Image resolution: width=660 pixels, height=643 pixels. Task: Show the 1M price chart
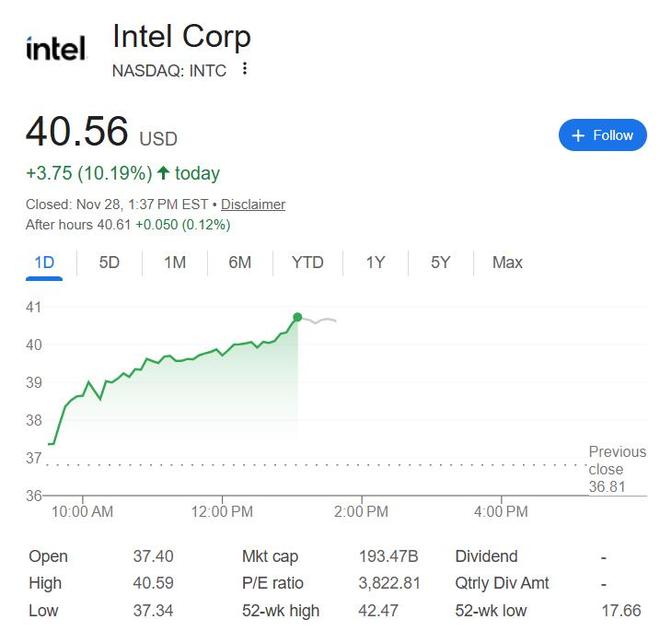[175, 262]
